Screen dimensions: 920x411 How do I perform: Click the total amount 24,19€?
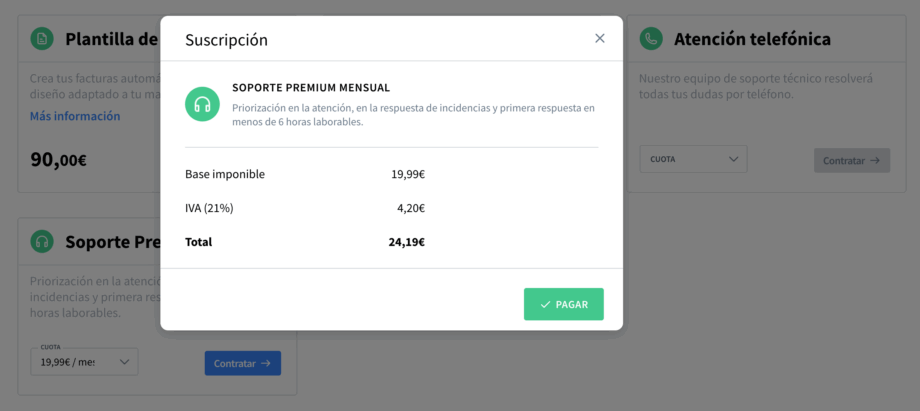click(x=406, y=242)
